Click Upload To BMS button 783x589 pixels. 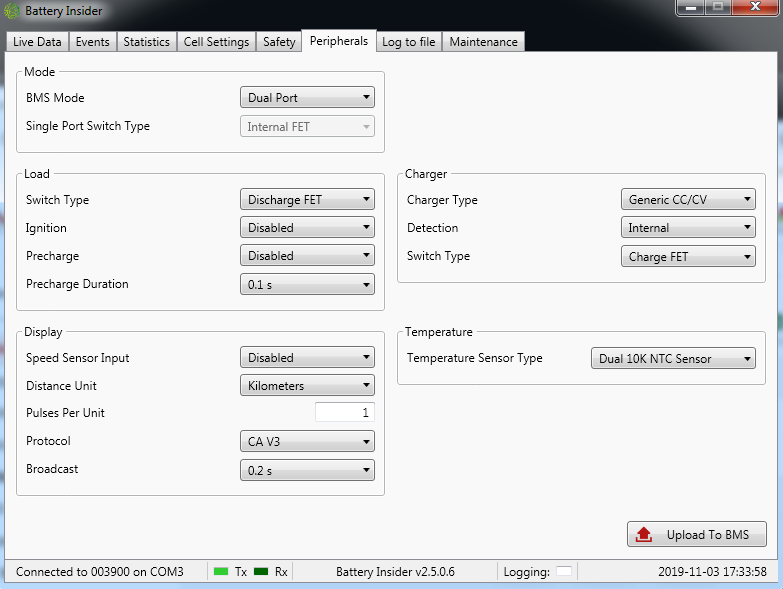click(696, 535)
